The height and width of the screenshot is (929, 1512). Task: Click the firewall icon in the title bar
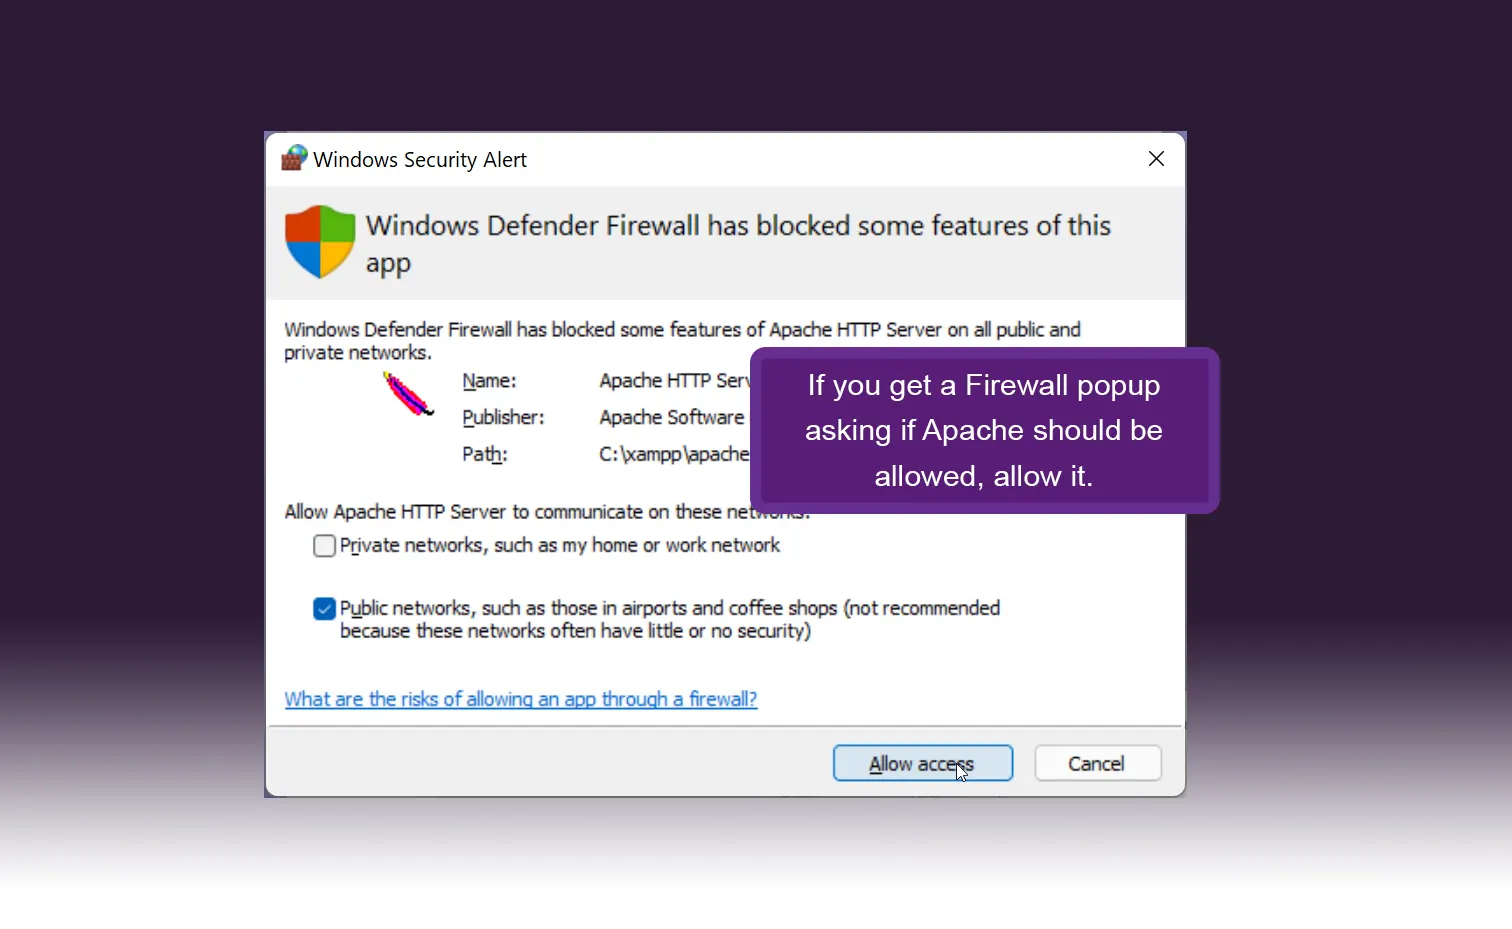(294, 159)
